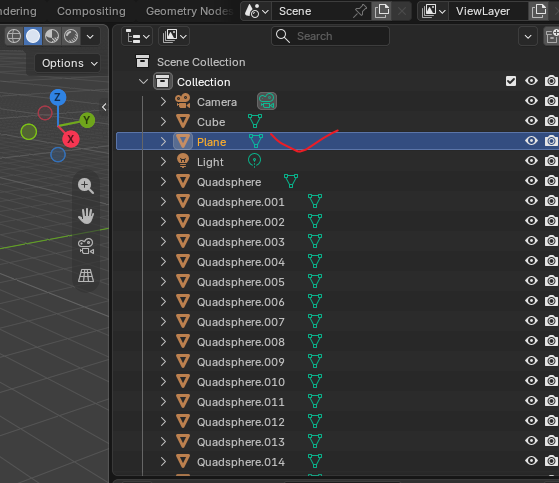Switch to material preview shading mode
Image resolution: width=559 pixels, height=483 pixels.
pos(52,36)
